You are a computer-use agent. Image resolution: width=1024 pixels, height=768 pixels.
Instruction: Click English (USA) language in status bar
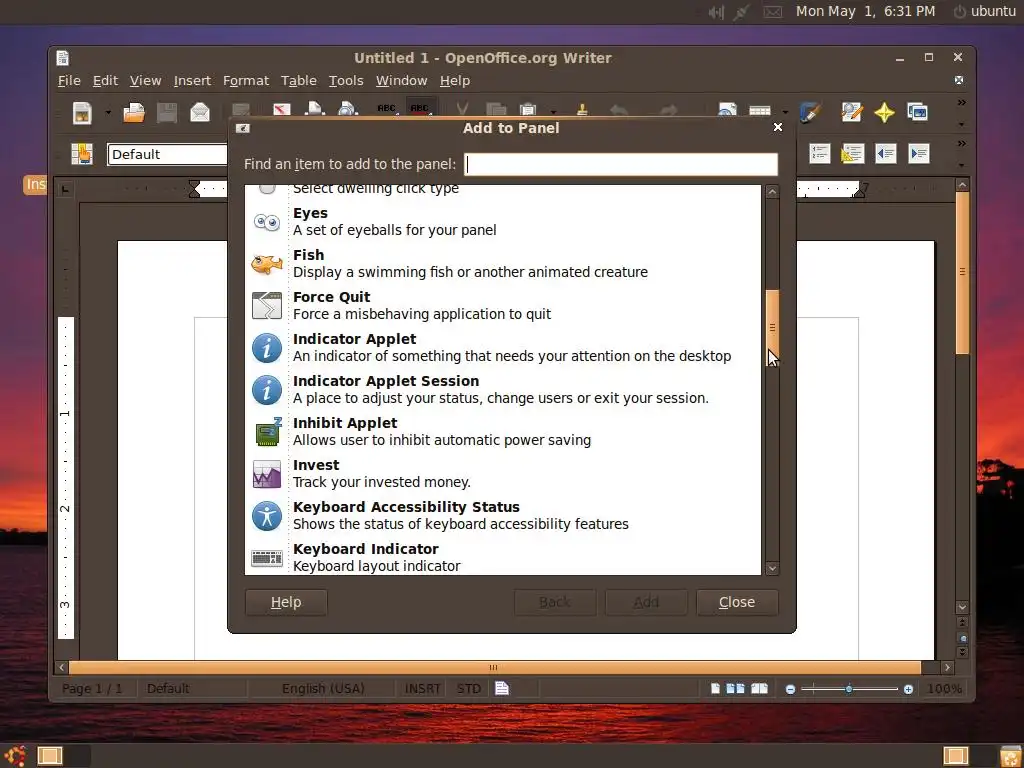[x=323, y=688]
